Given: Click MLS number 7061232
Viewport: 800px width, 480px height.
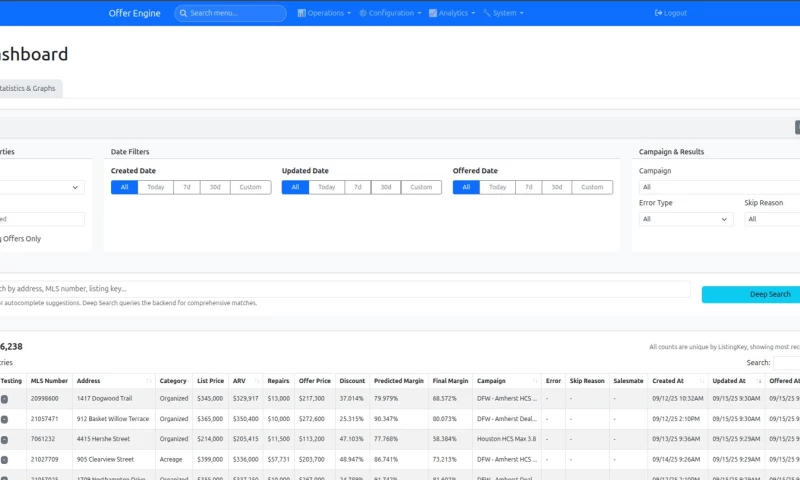Looking at the screenshot, I should (x=43, y=439).
